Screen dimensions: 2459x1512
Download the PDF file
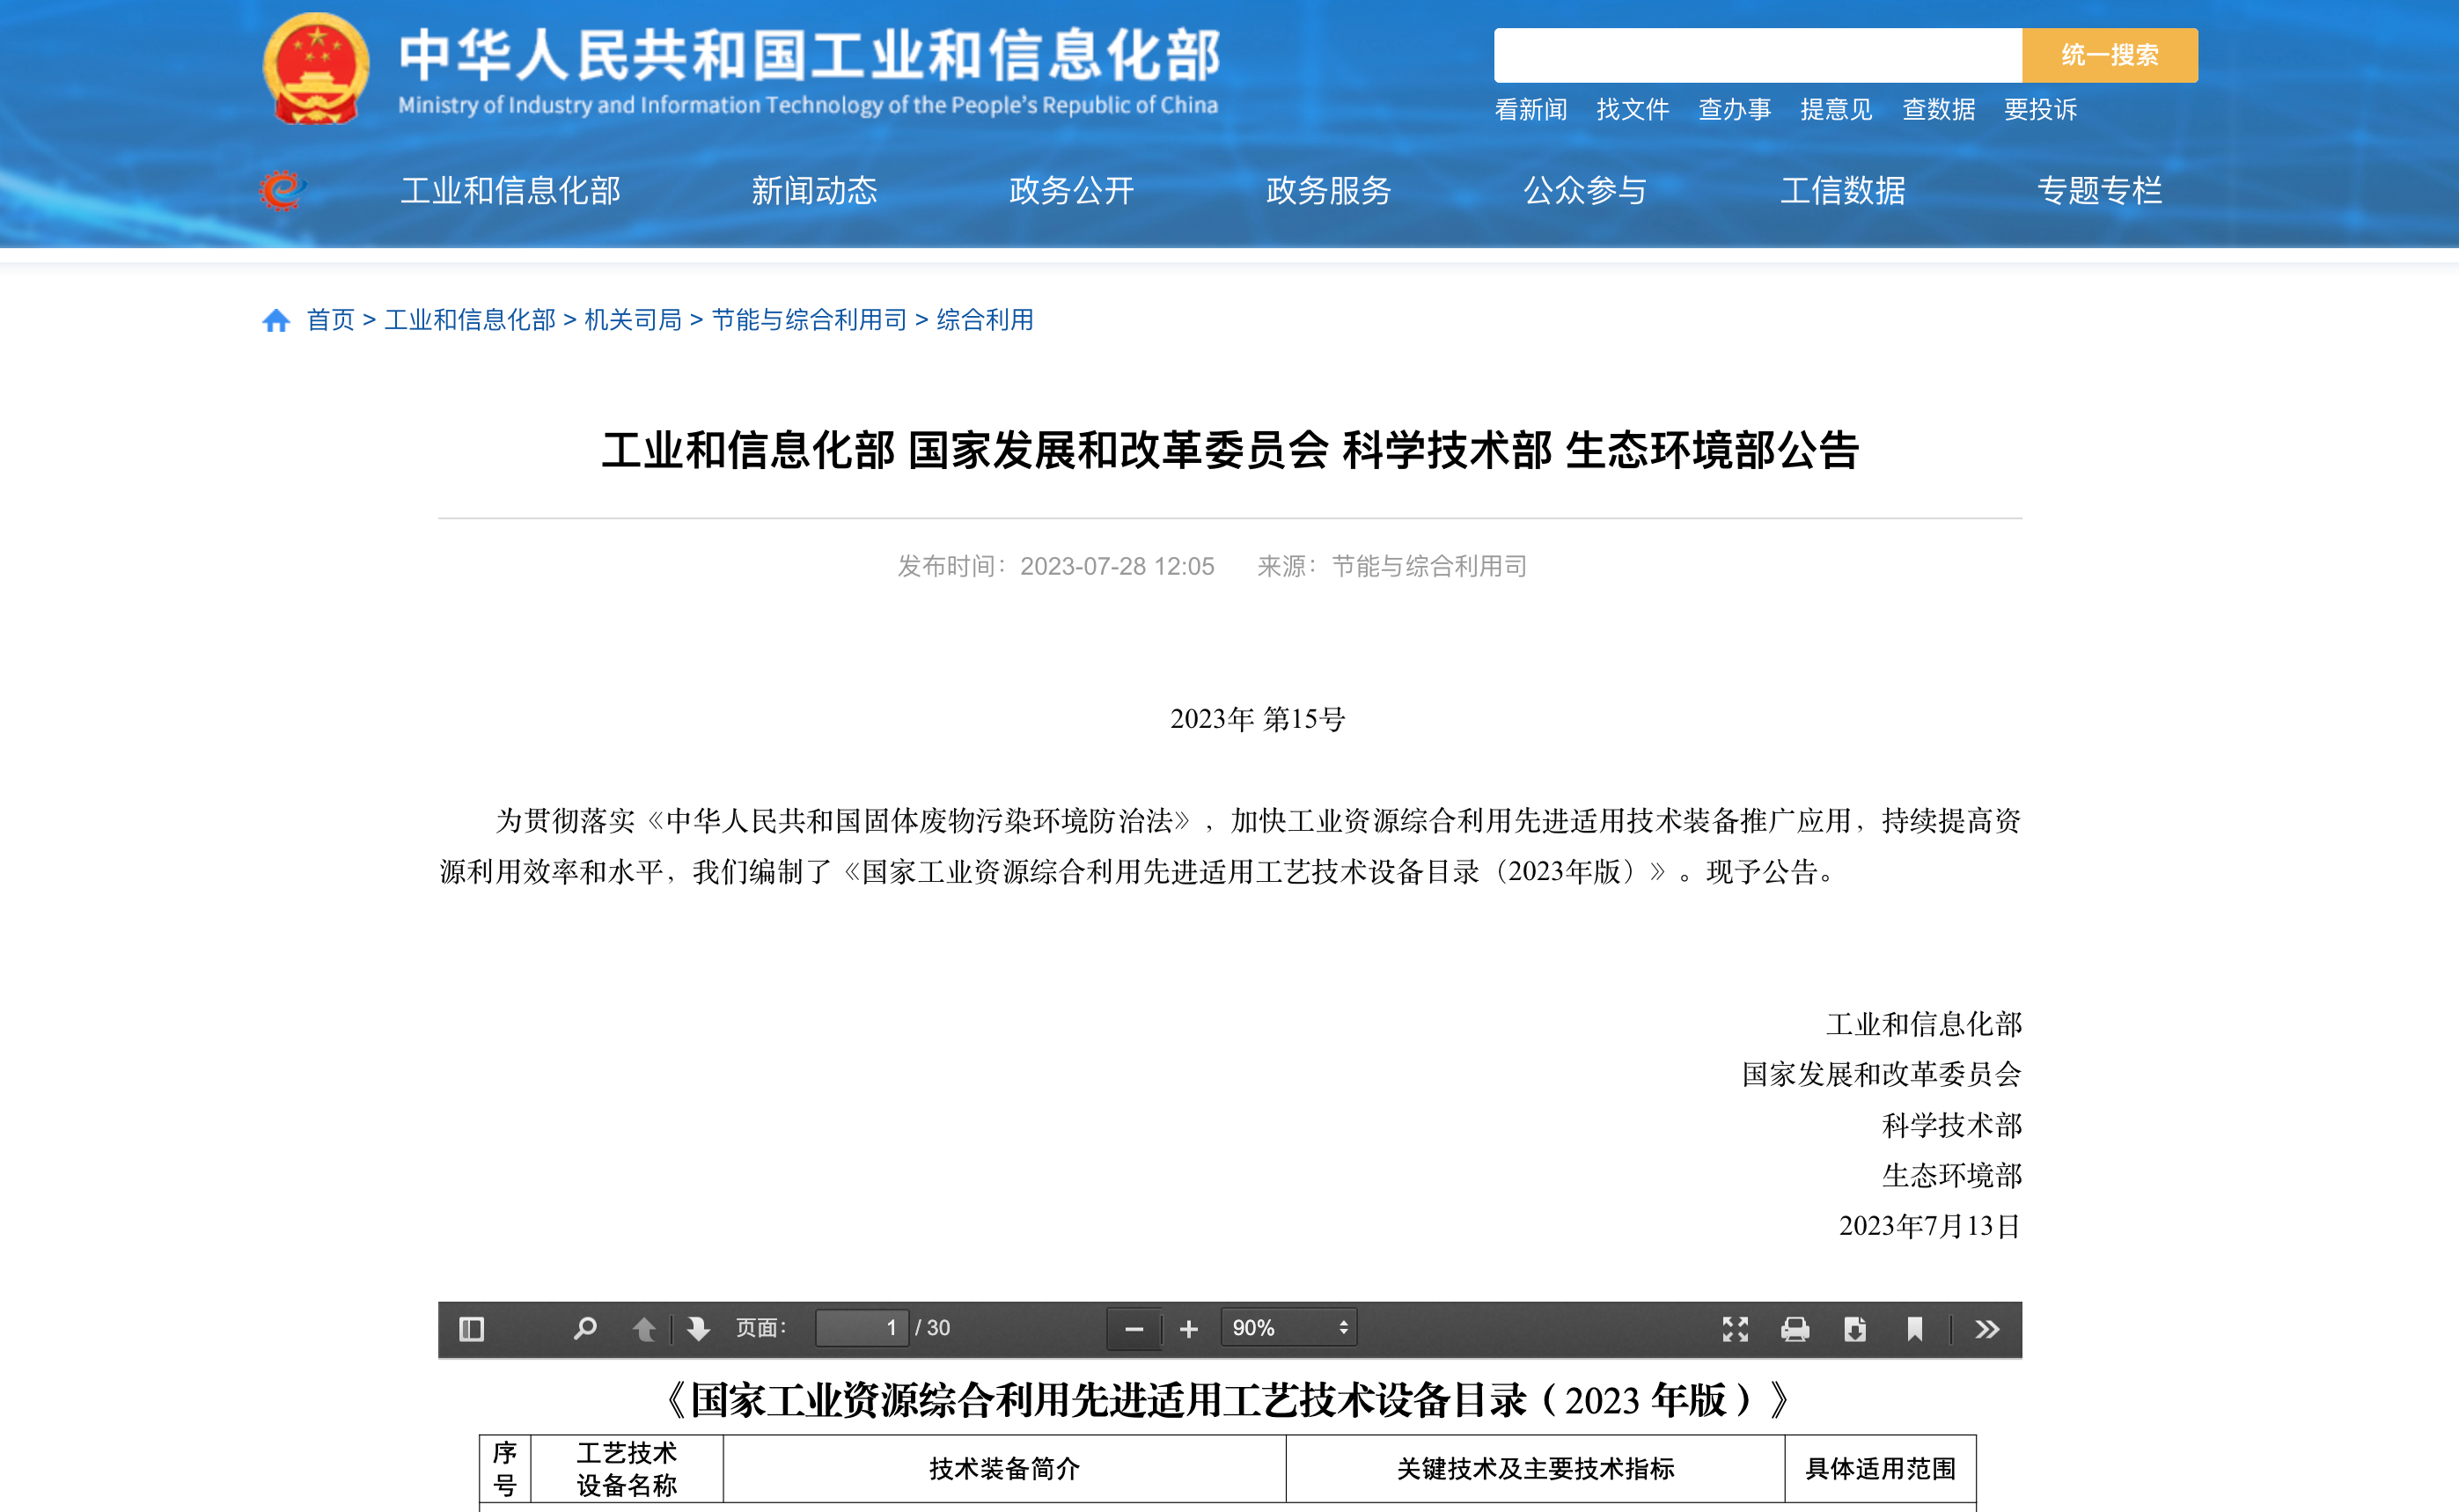point(1855,1328)
